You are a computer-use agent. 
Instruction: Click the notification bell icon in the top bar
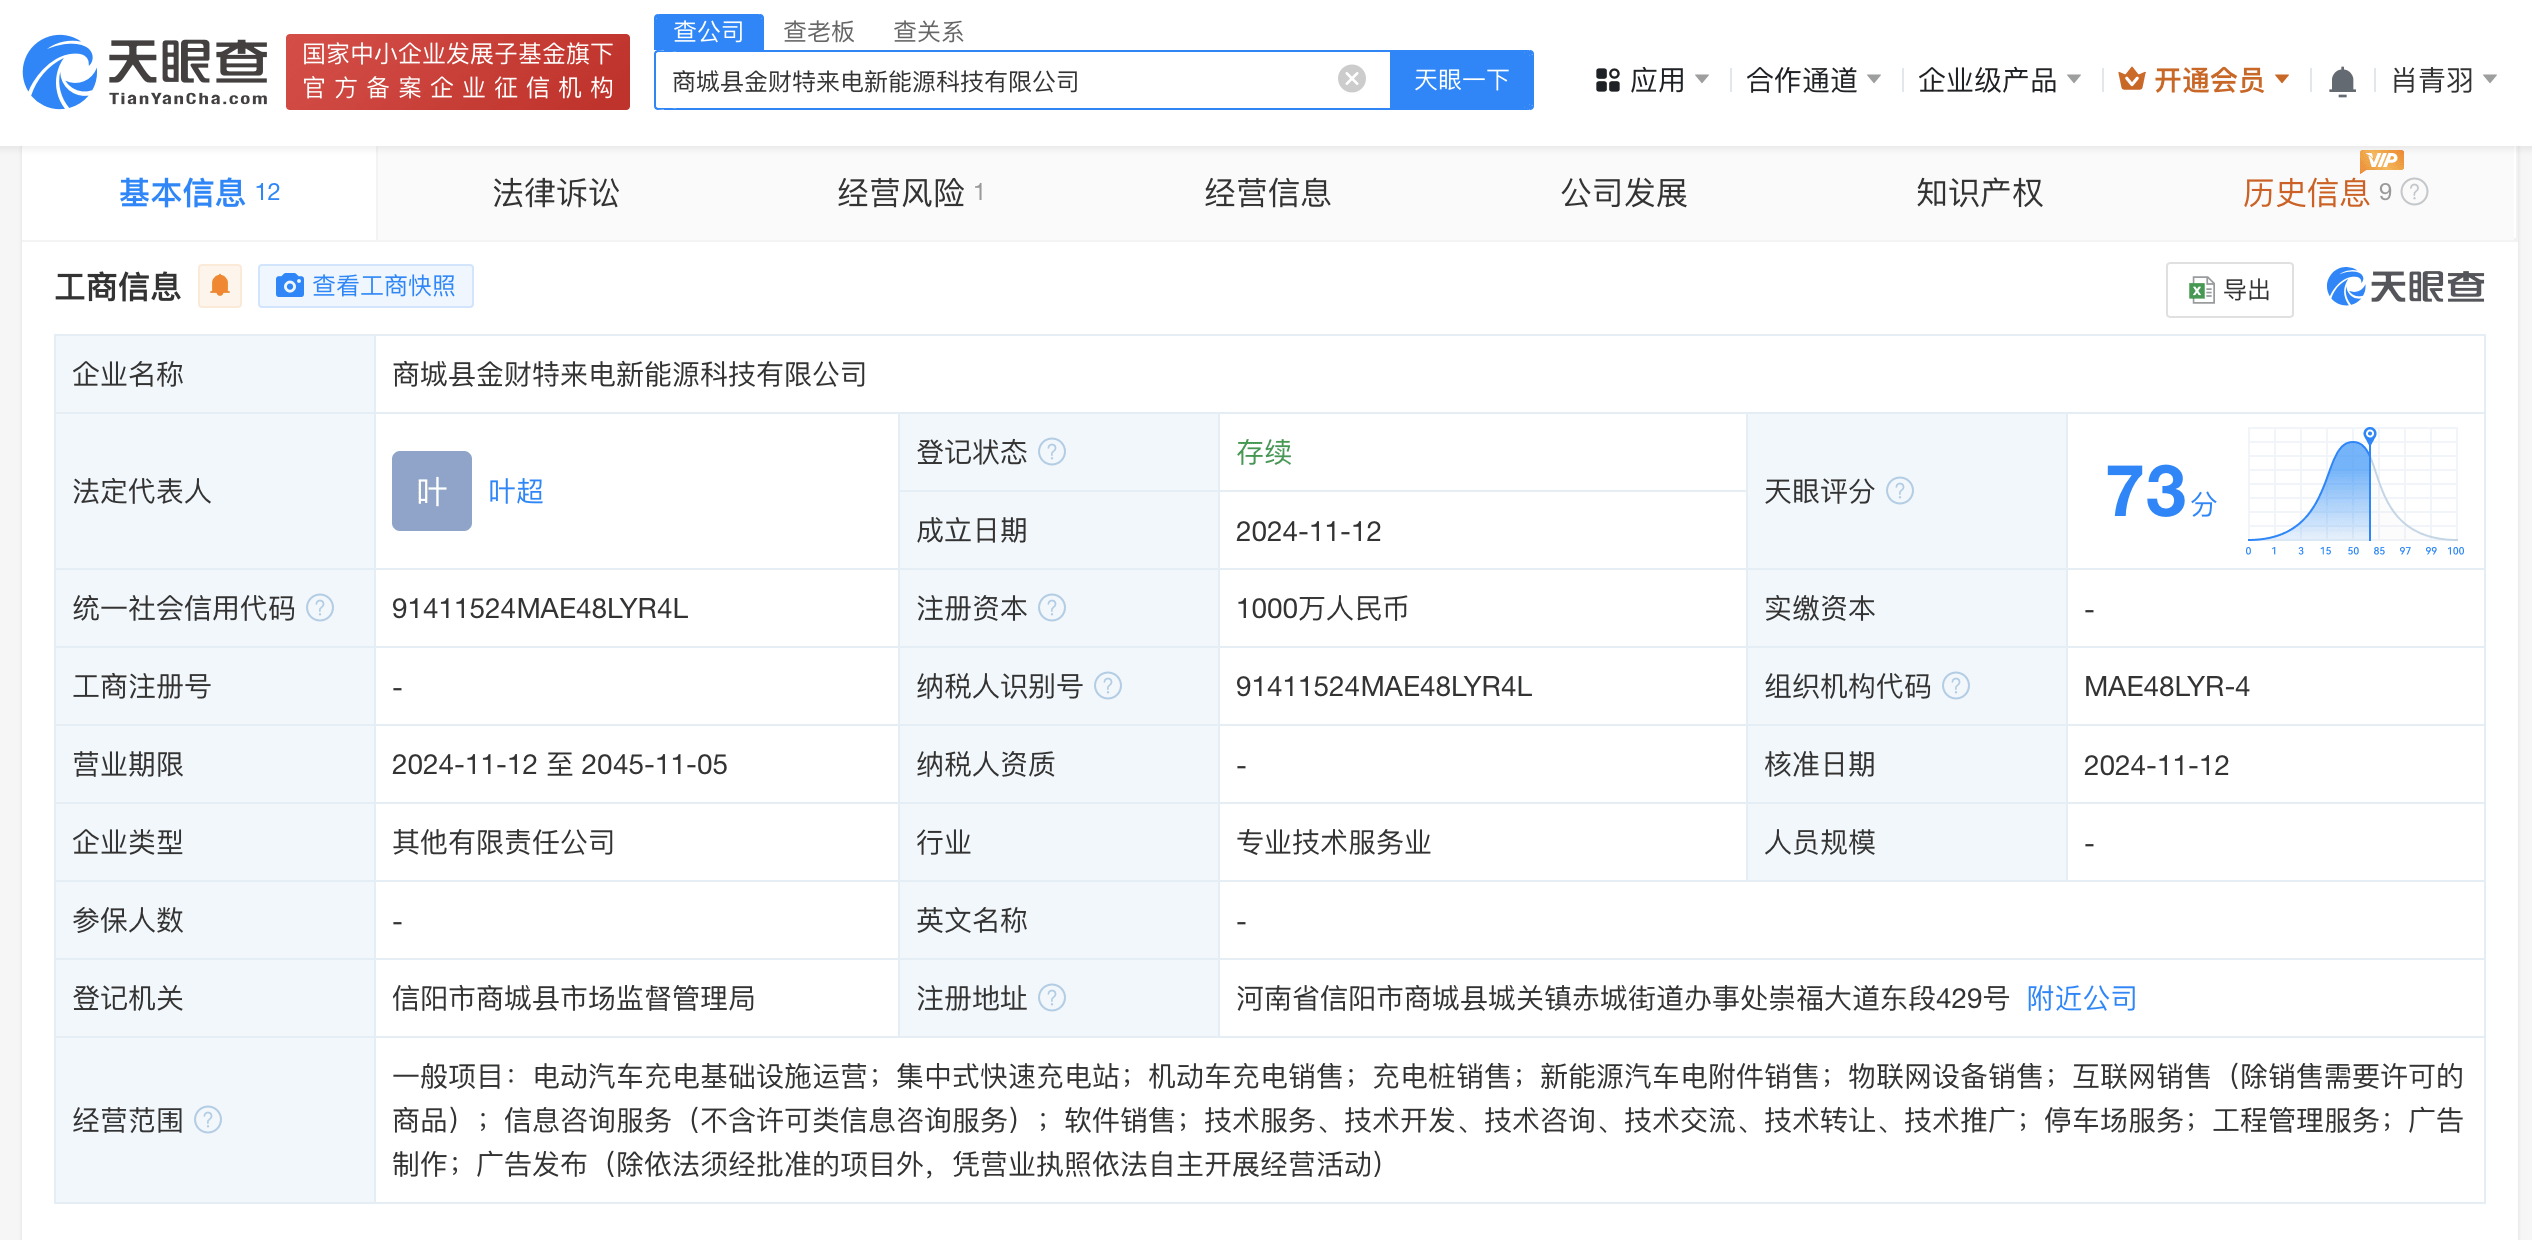pyautogui.click(x=2340, y=80)
